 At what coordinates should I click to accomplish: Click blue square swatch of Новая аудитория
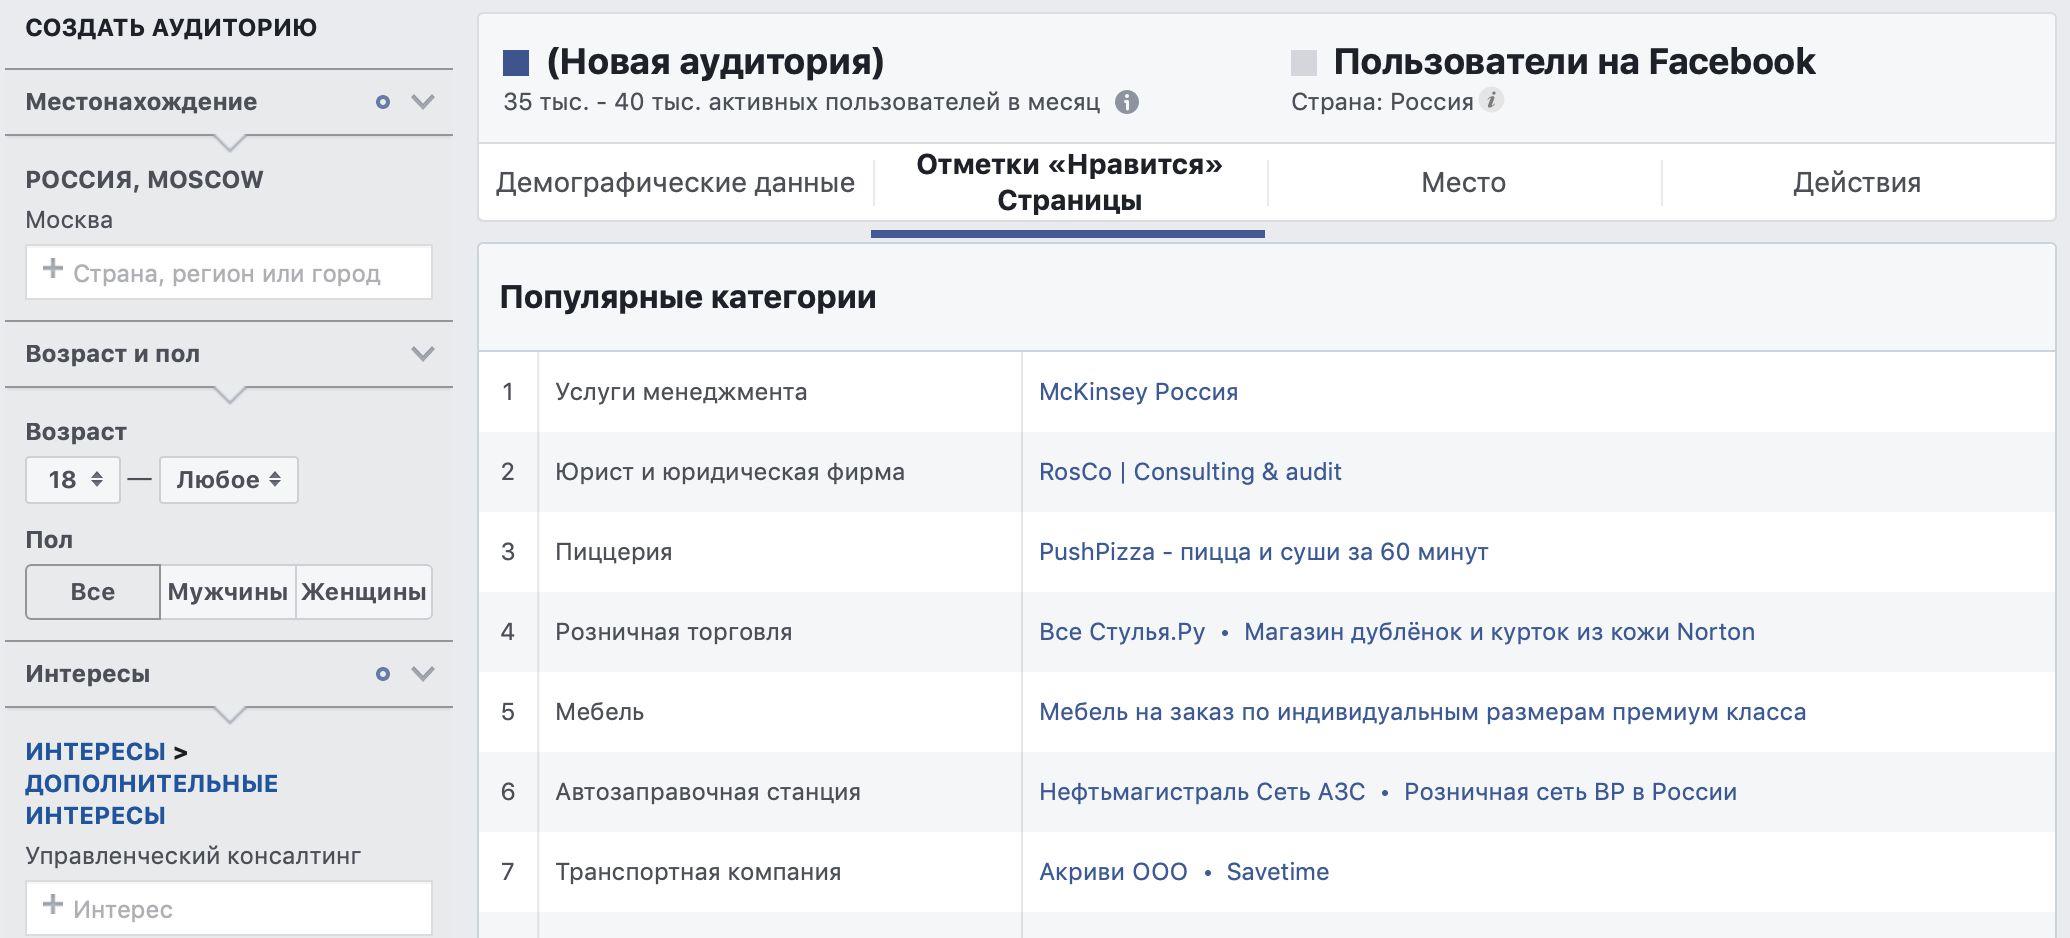click(x=516, y=63)
